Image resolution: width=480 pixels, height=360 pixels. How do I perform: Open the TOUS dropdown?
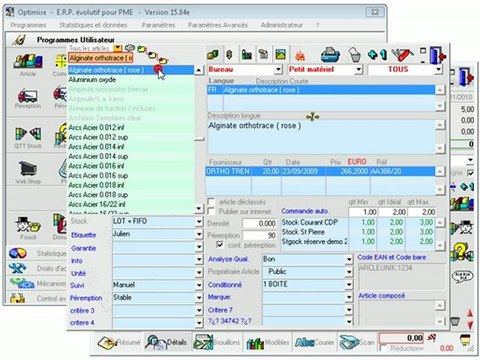439,70
